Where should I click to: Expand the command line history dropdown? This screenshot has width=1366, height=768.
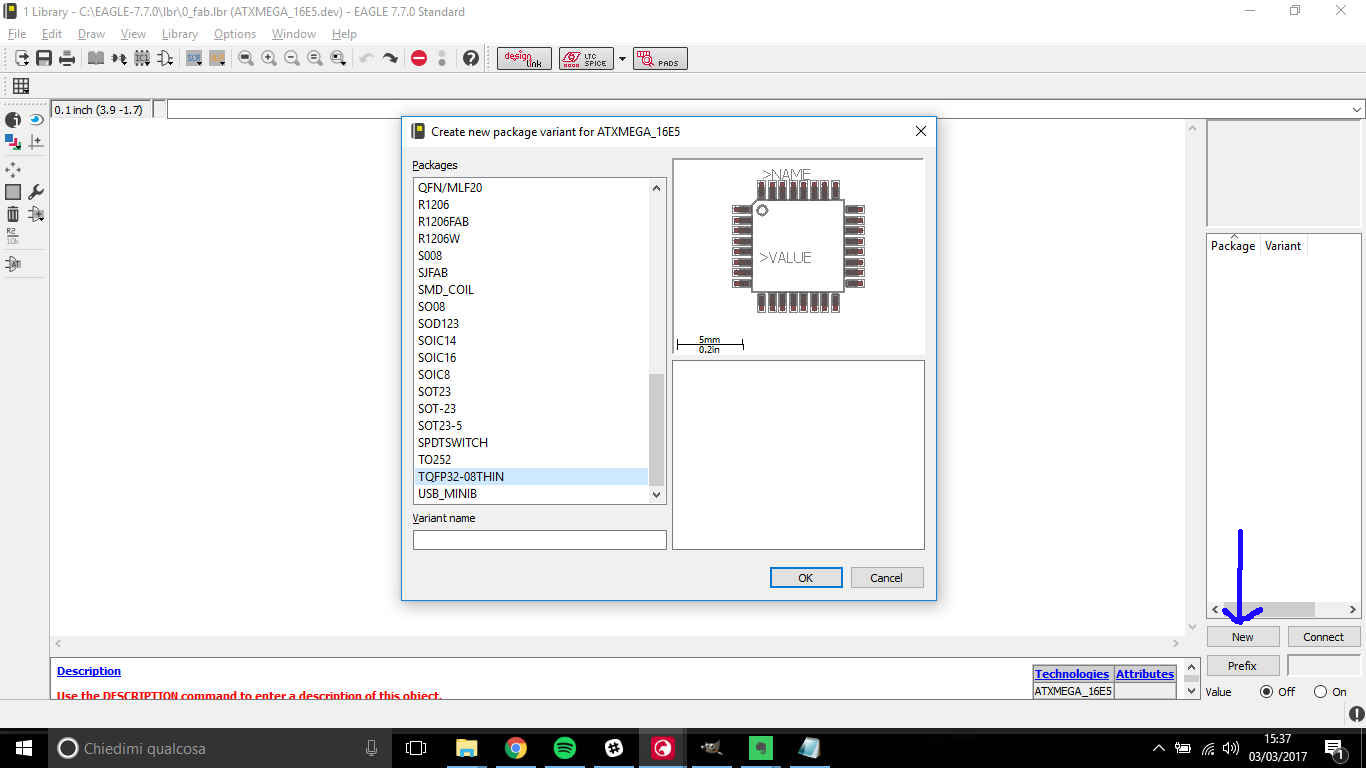(x=1357, y=109)
